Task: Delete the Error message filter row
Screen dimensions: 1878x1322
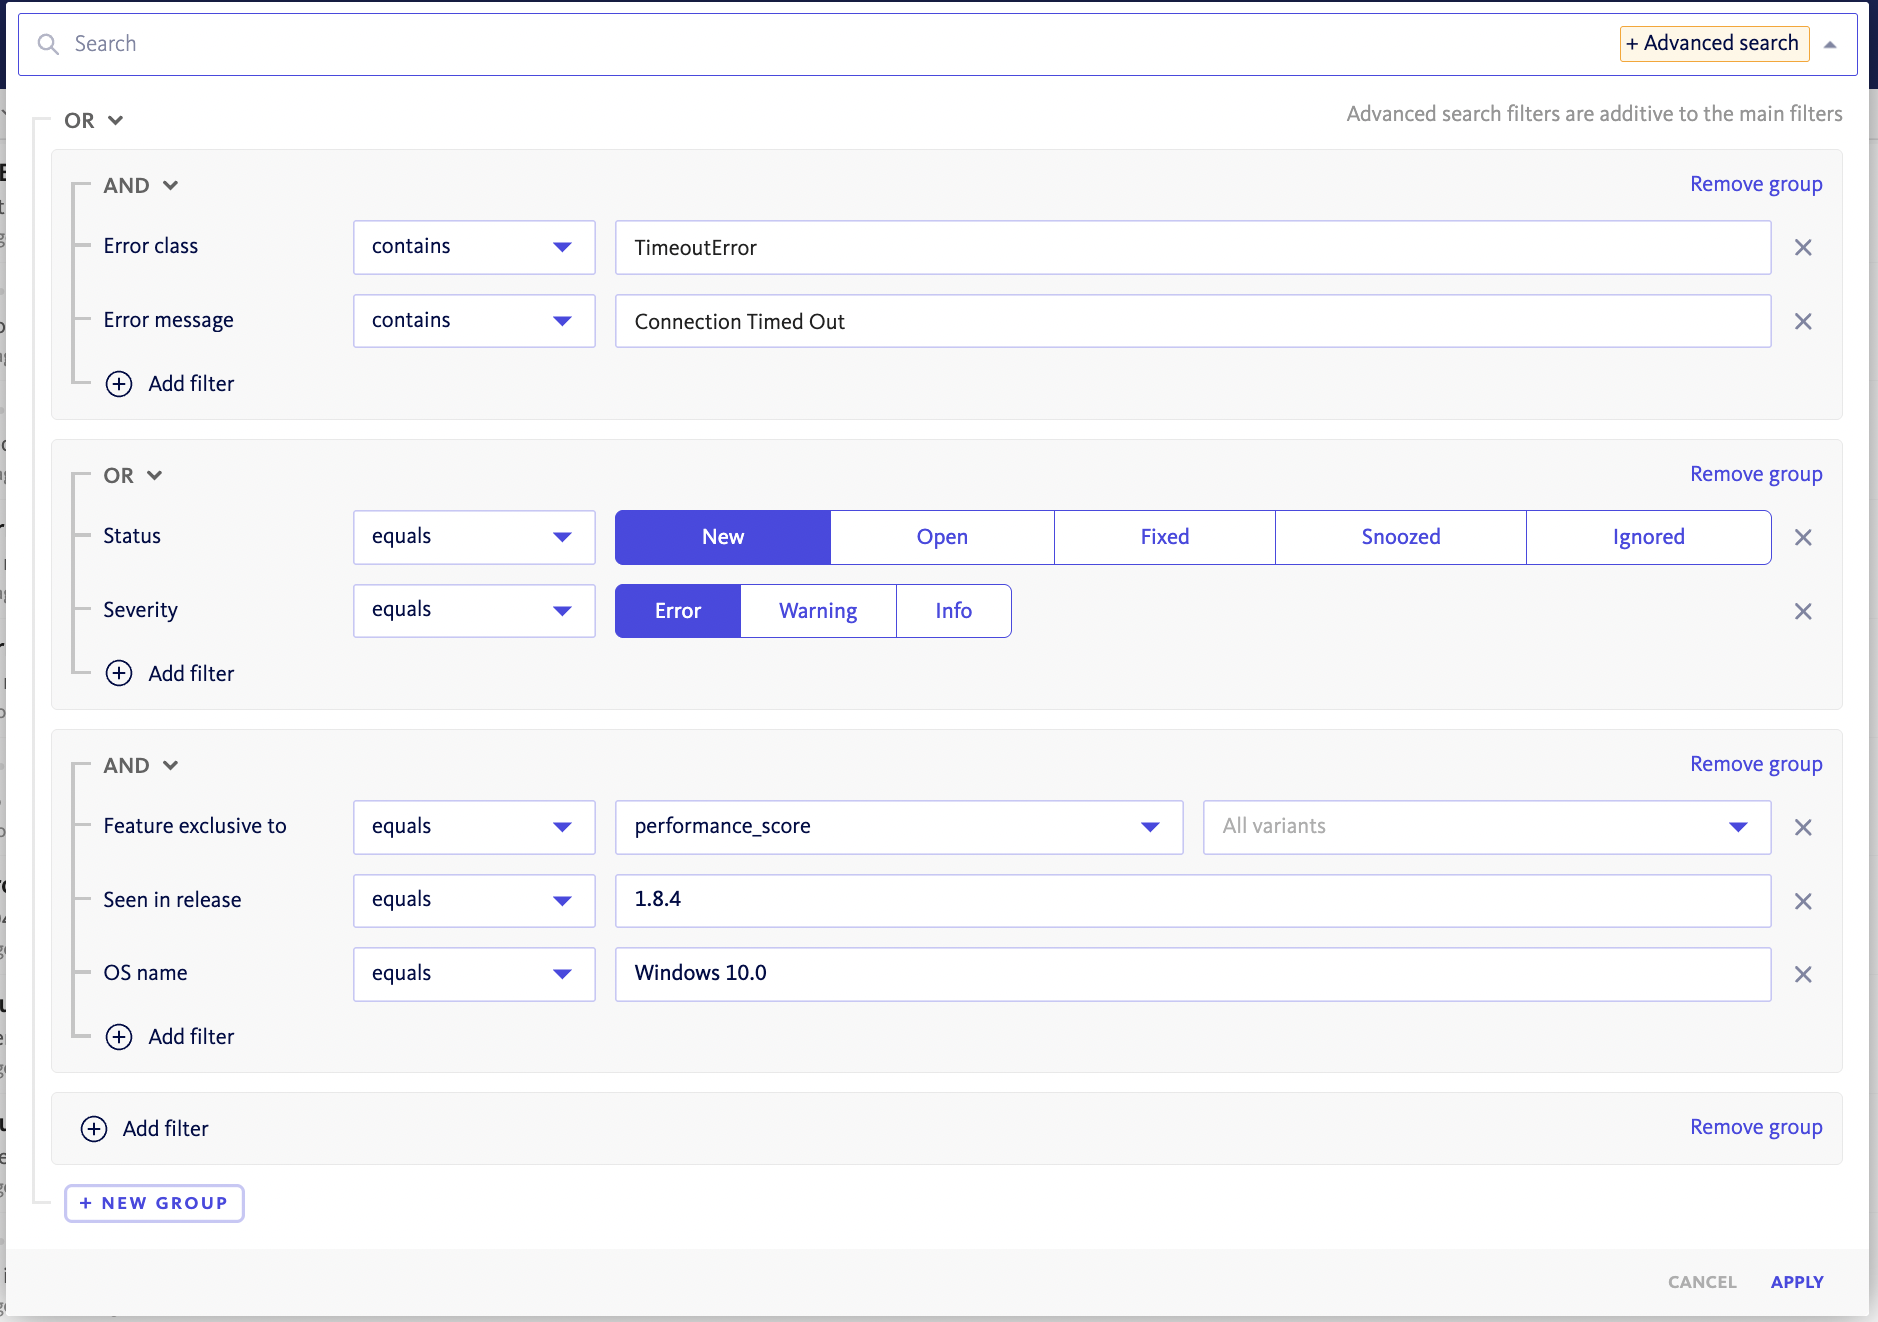Action: [1802, 321]
